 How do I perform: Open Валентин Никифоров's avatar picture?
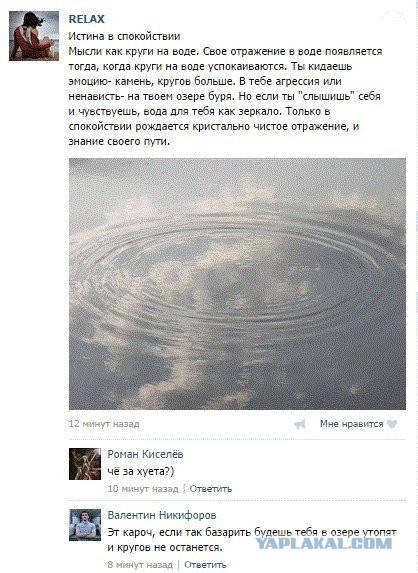(85, 525)
